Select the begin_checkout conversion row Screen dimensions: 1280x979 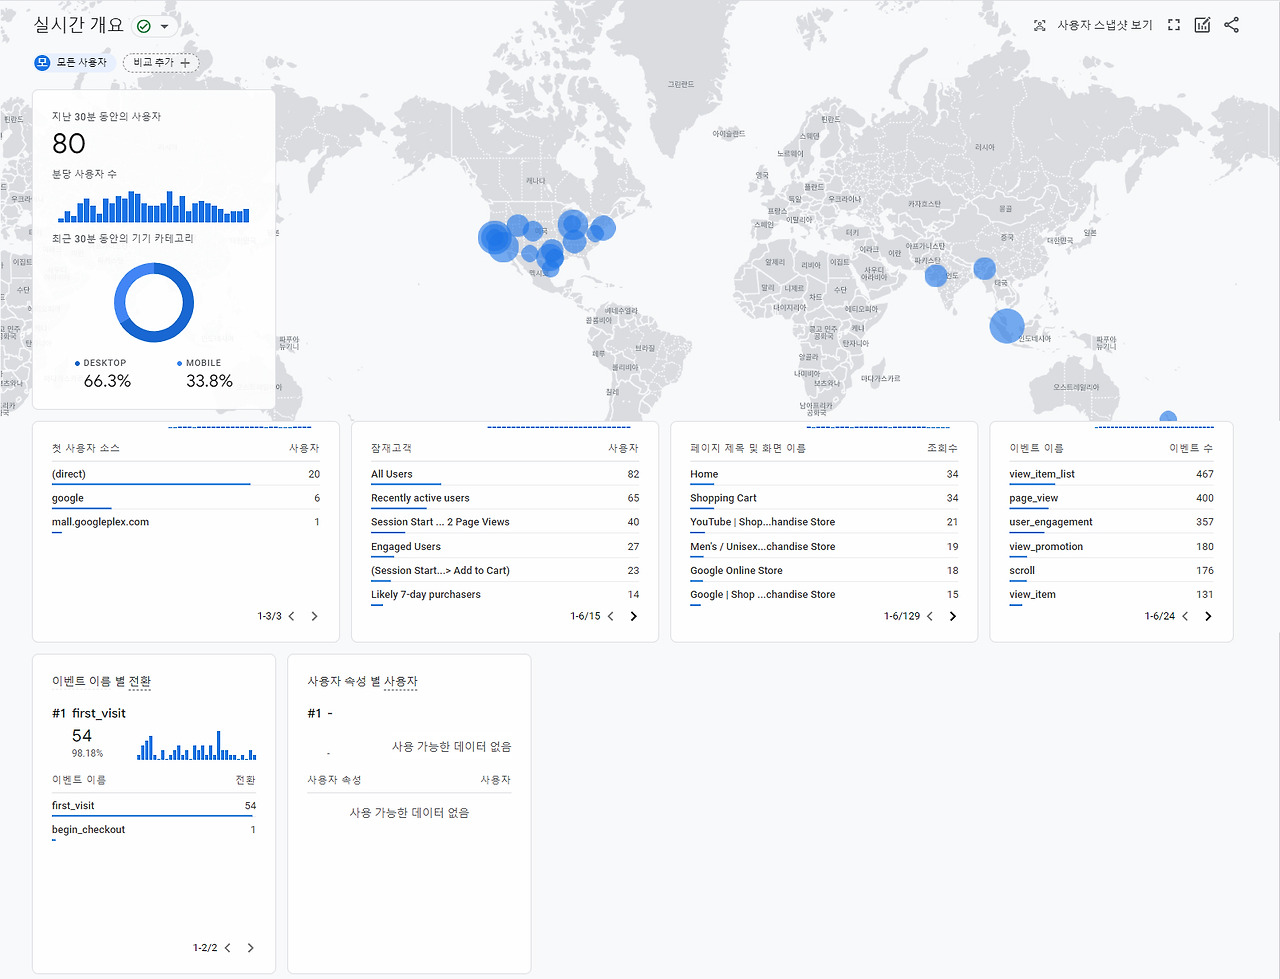click(154, 830)
